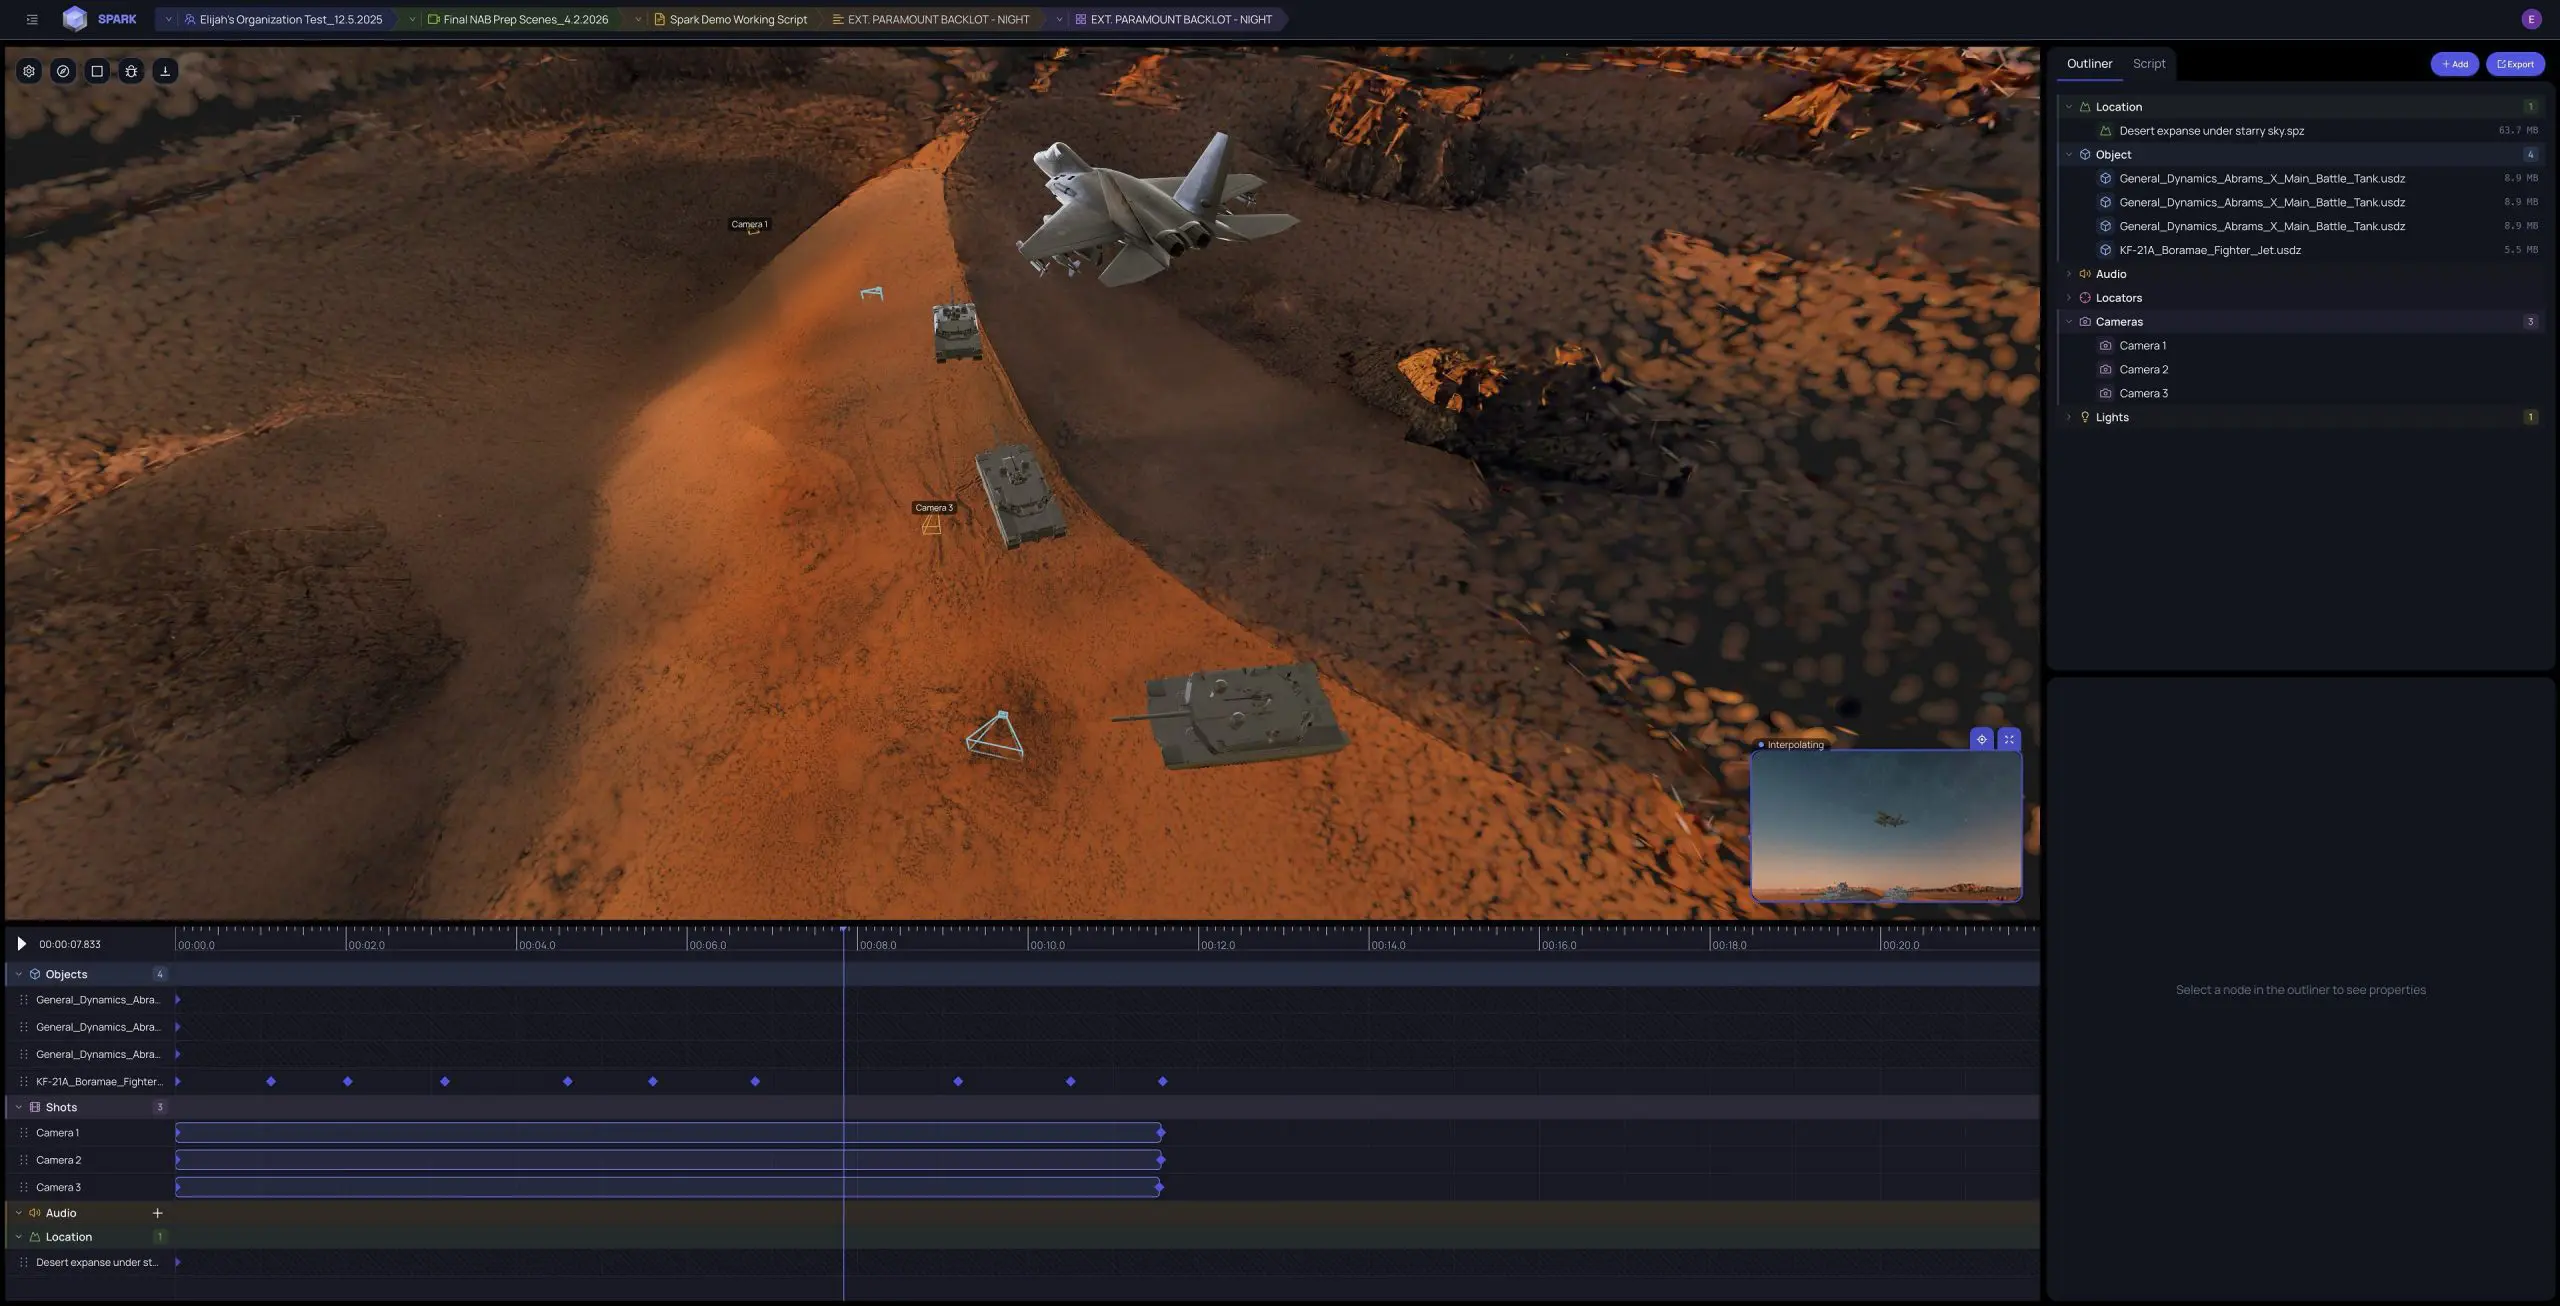Click the download icon in viewport toolbar

tap(165, 71)
